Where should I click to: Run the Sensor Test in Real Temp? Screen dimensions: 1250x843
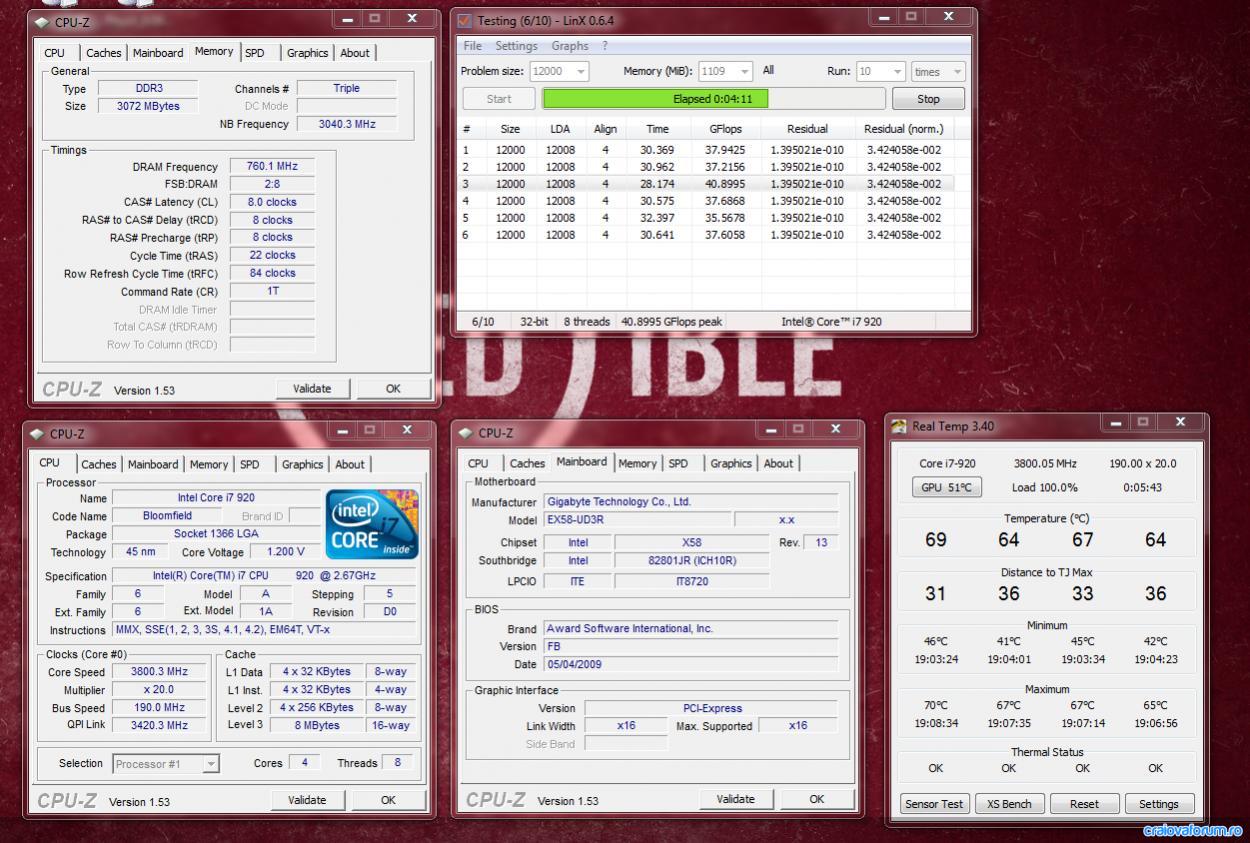coord(934,804)
